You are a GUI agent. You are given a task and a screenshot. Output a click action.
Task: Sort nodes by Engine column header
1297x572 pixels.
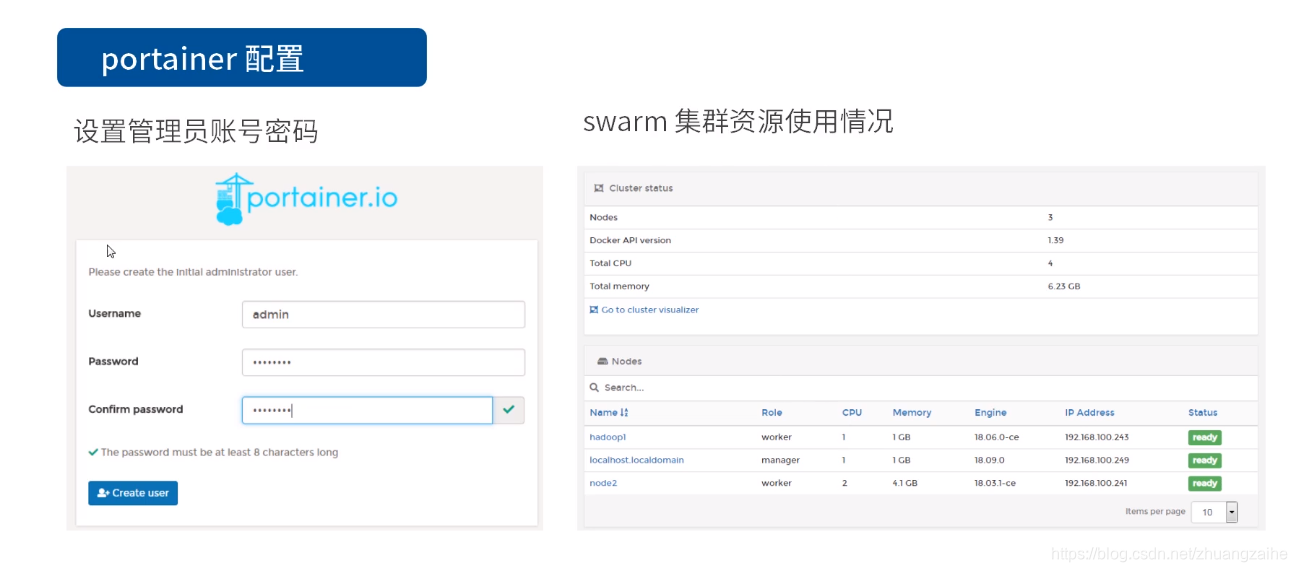(991, 412)
